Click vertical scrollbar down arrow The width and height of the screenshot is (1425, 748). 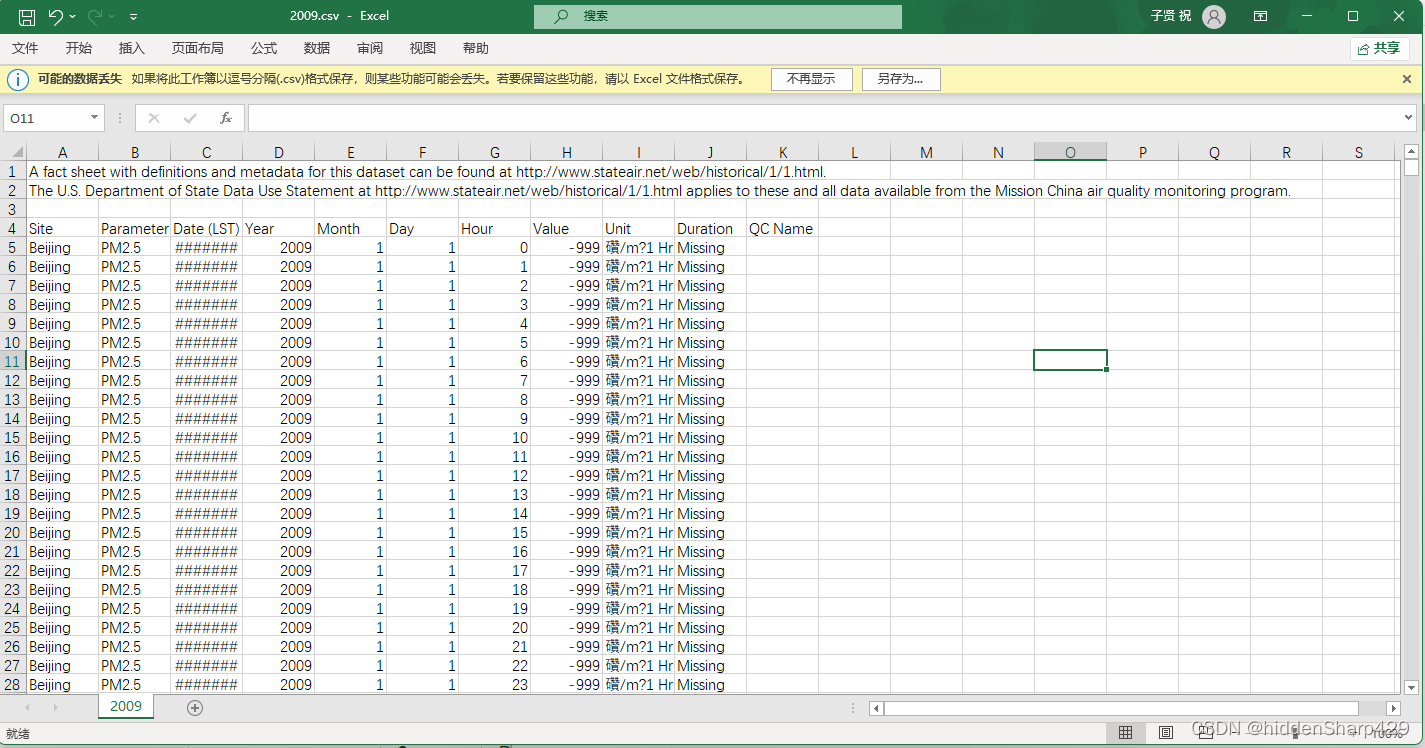(1411, 687)
